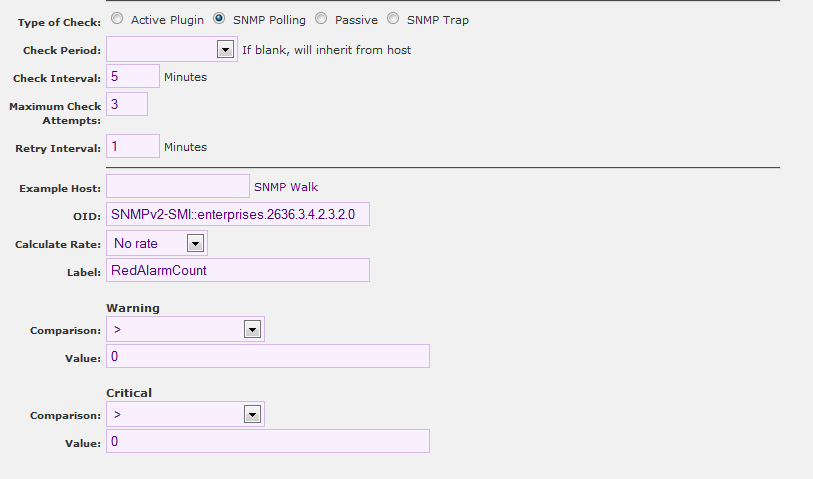The height and width of the screenshot is (479, 813).
Task: Click the Label field showing RedAlarmCount
Action: (237, 270)
